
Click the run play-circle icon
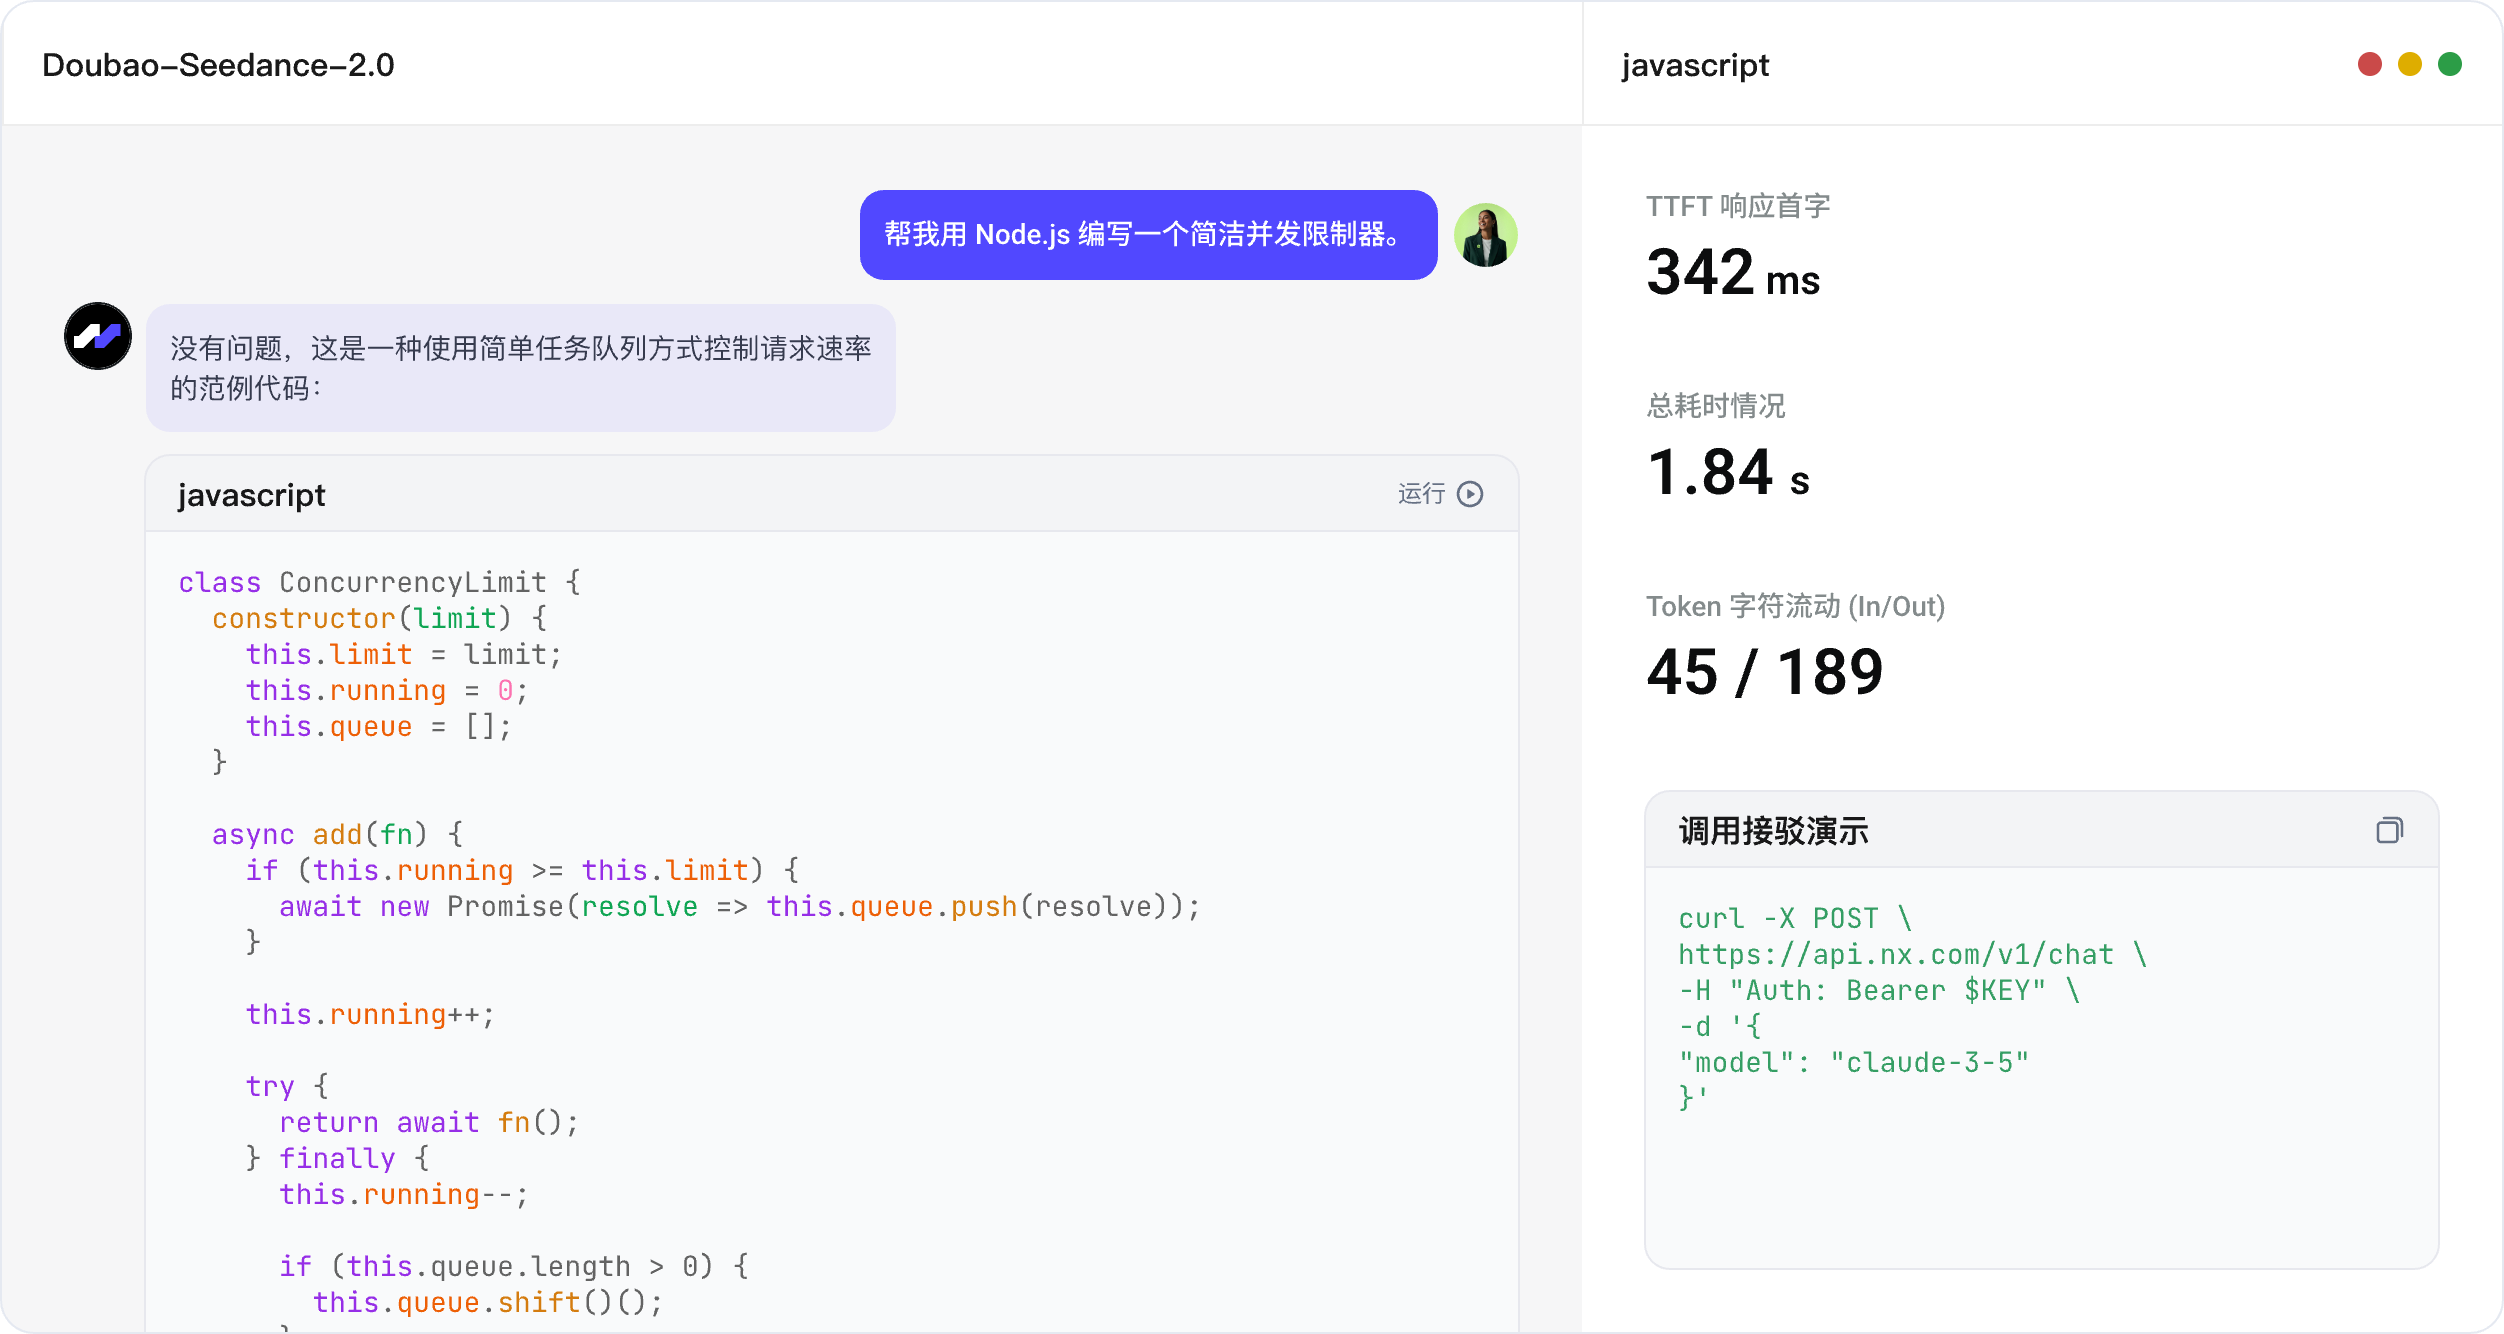[1470, 494]
